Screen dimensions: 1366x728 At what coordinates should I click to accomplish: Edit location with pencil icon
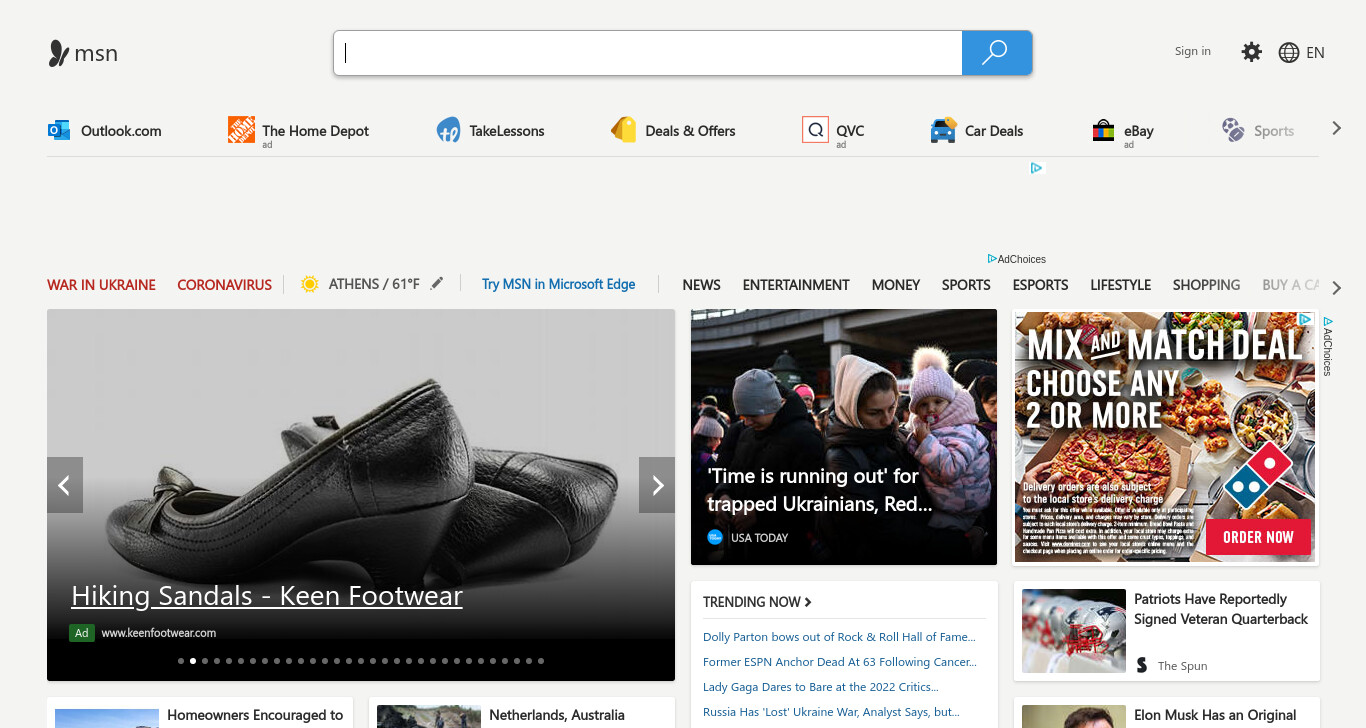436,284
